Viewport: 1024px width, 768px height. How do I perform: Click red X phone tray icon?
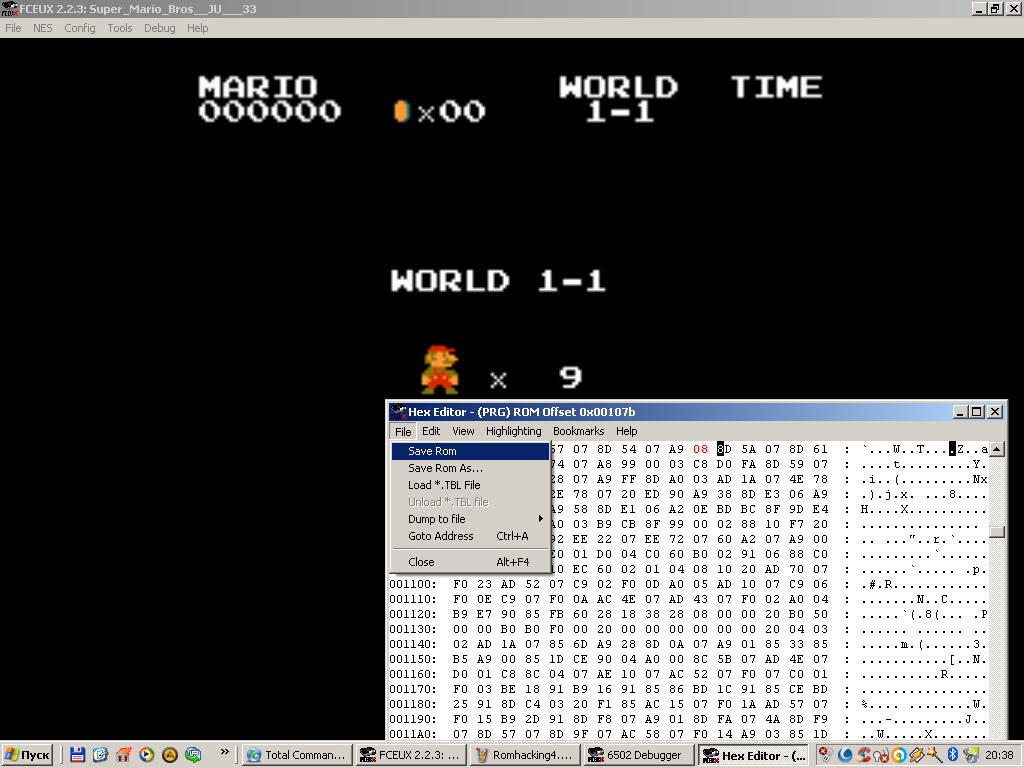point(825,755)
